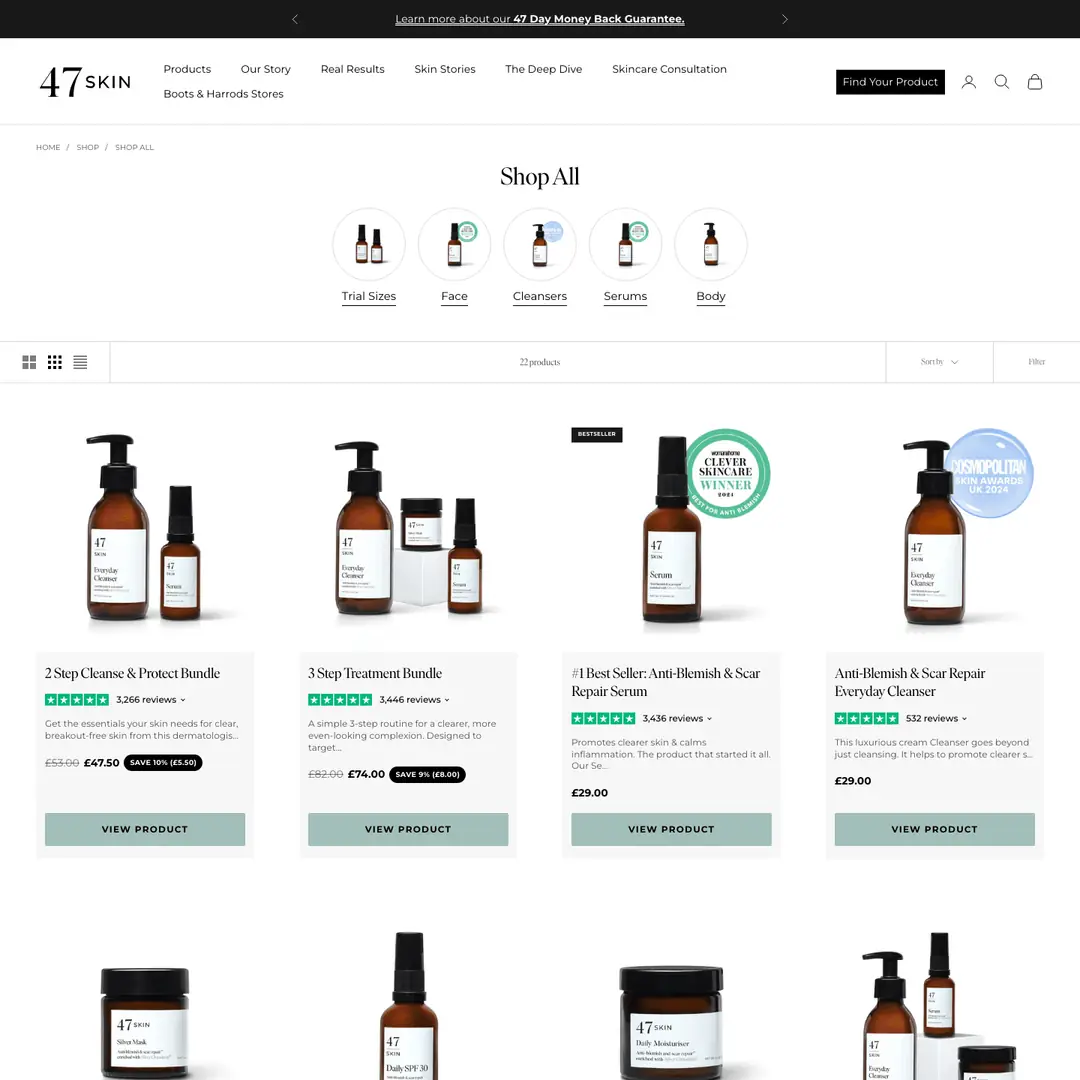Open the Cleansers text link
Screen dimensions: 1080x1080
[539, 296]
